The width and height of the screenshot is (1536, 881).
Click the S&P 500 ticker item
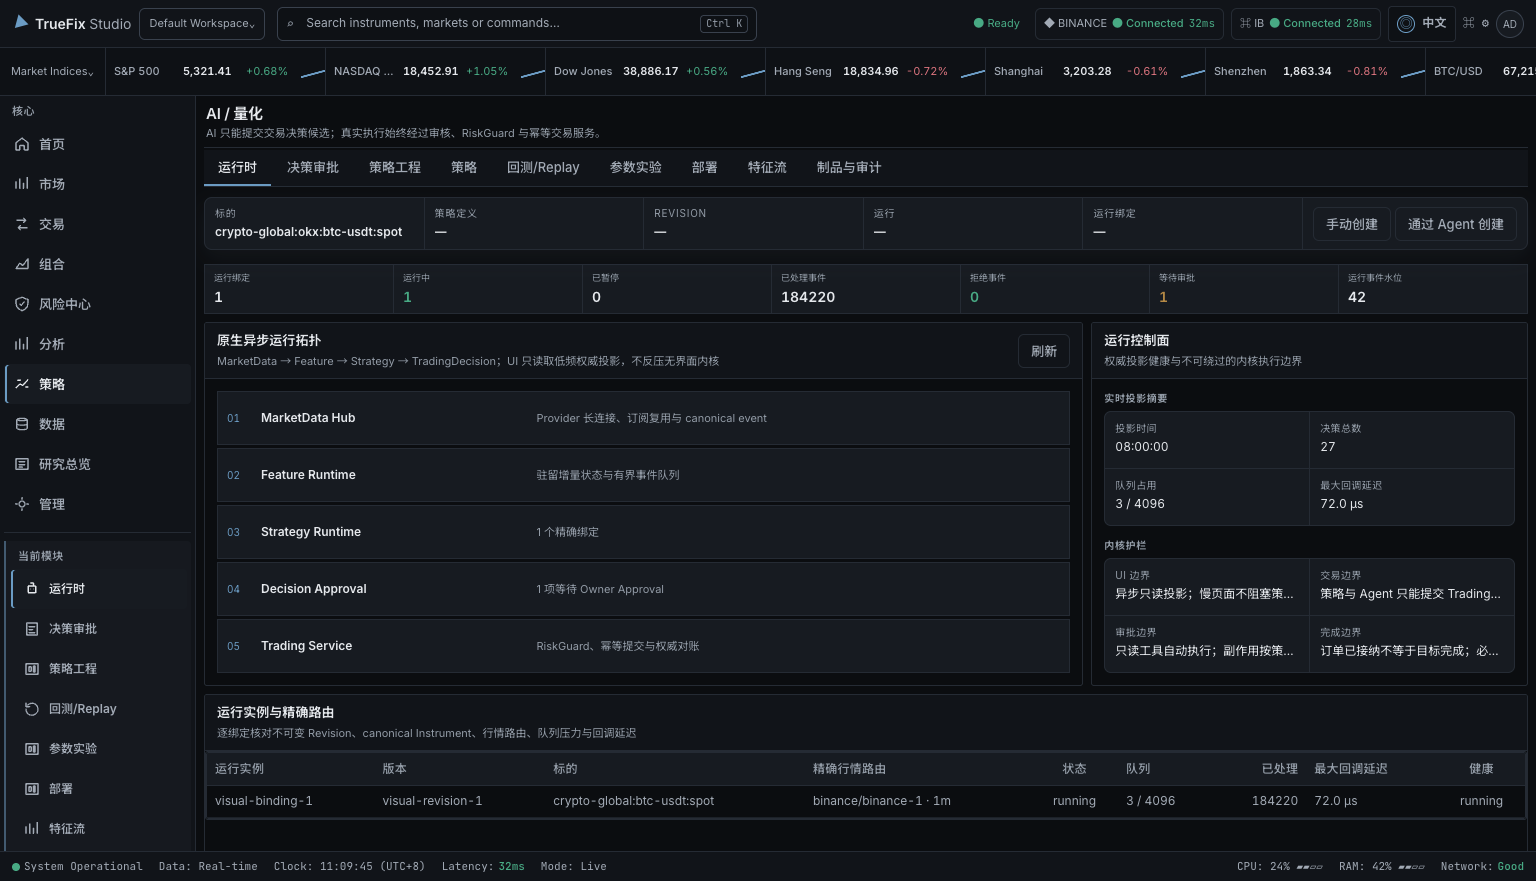[215, 71]
